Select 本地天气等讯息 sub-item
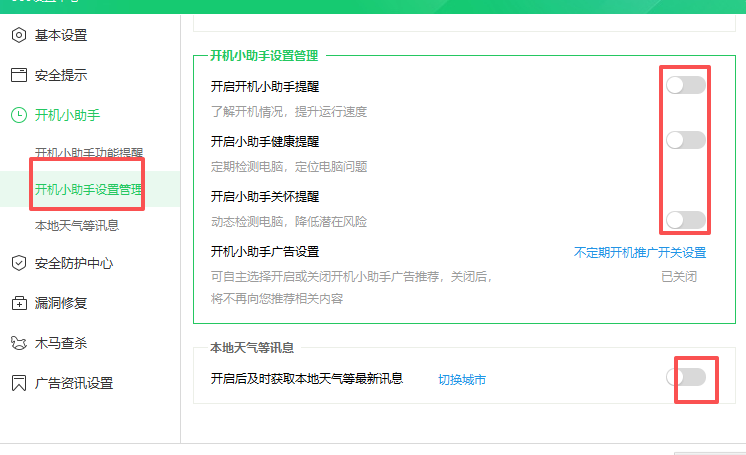This screenshot has height=455, width=746. [77, 225]
